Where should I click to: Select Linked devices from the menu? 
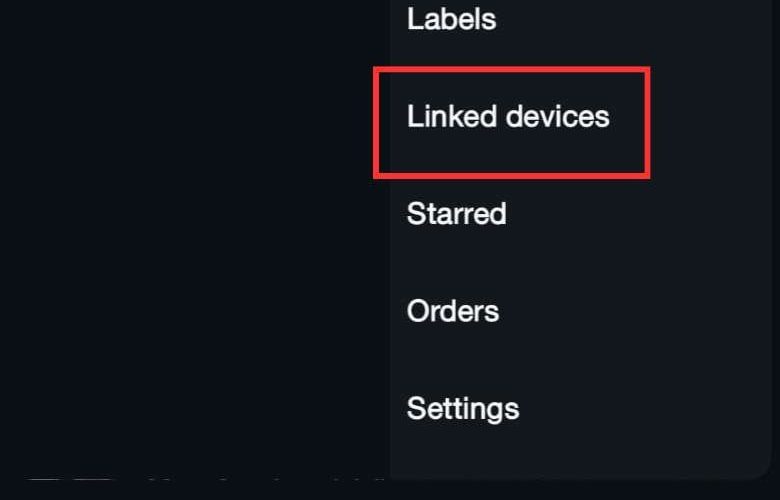[508, 117]
